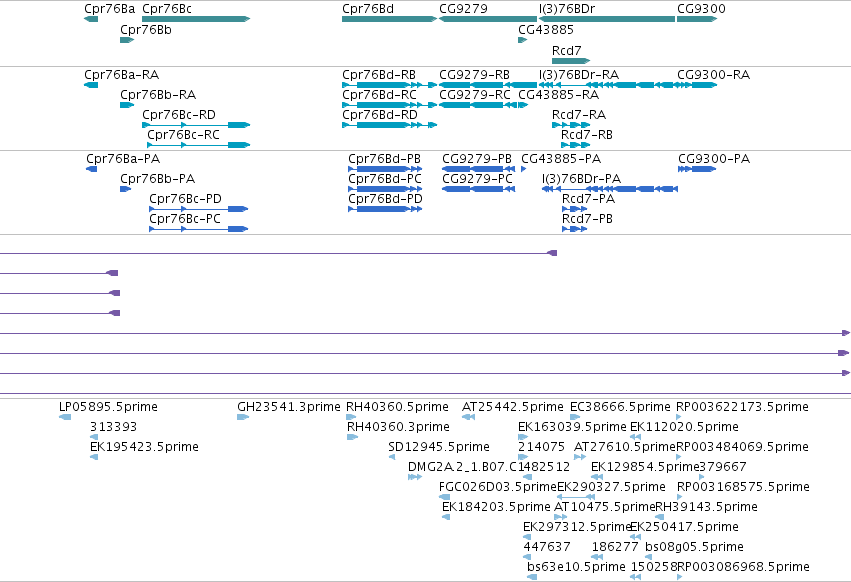Click the Cpr76Bb-PA protein glyph
The height and width of the screenshot is (582, 851).
click(126, 189)
